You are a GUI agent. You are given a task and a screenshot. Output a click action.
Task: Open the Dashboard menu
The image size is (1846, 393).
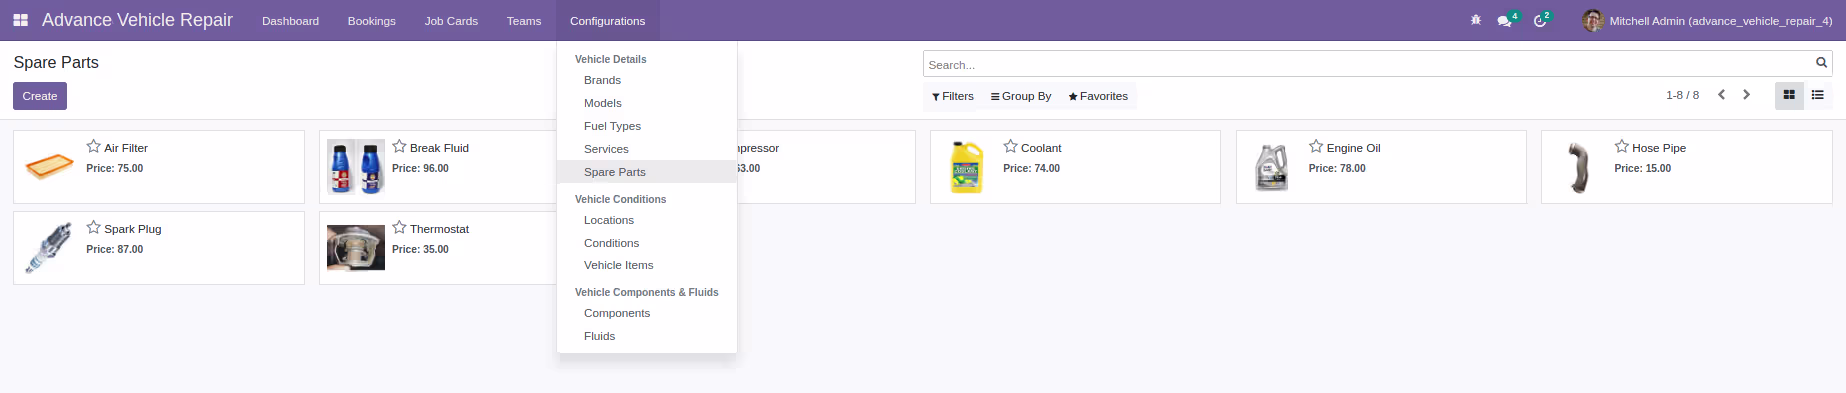tap(290, 20)
